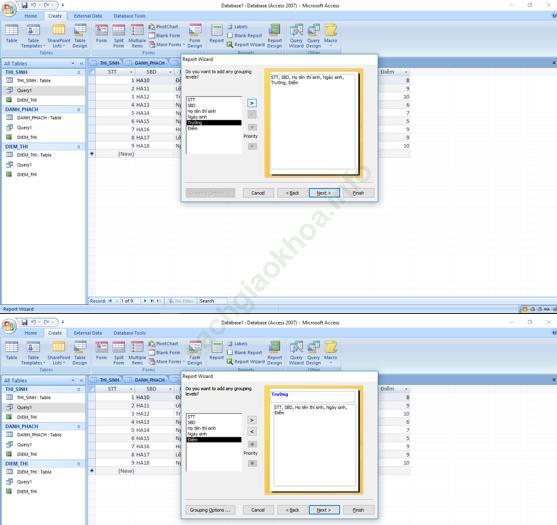This screenshot has width=557, height=525.
Task: Click Grouping Options button in lower dialog
Action: (210, 510)
